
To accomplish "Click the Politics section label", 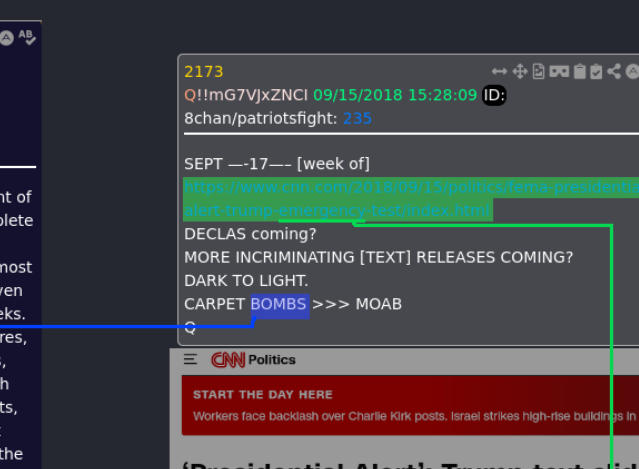I will coord(272,360).
